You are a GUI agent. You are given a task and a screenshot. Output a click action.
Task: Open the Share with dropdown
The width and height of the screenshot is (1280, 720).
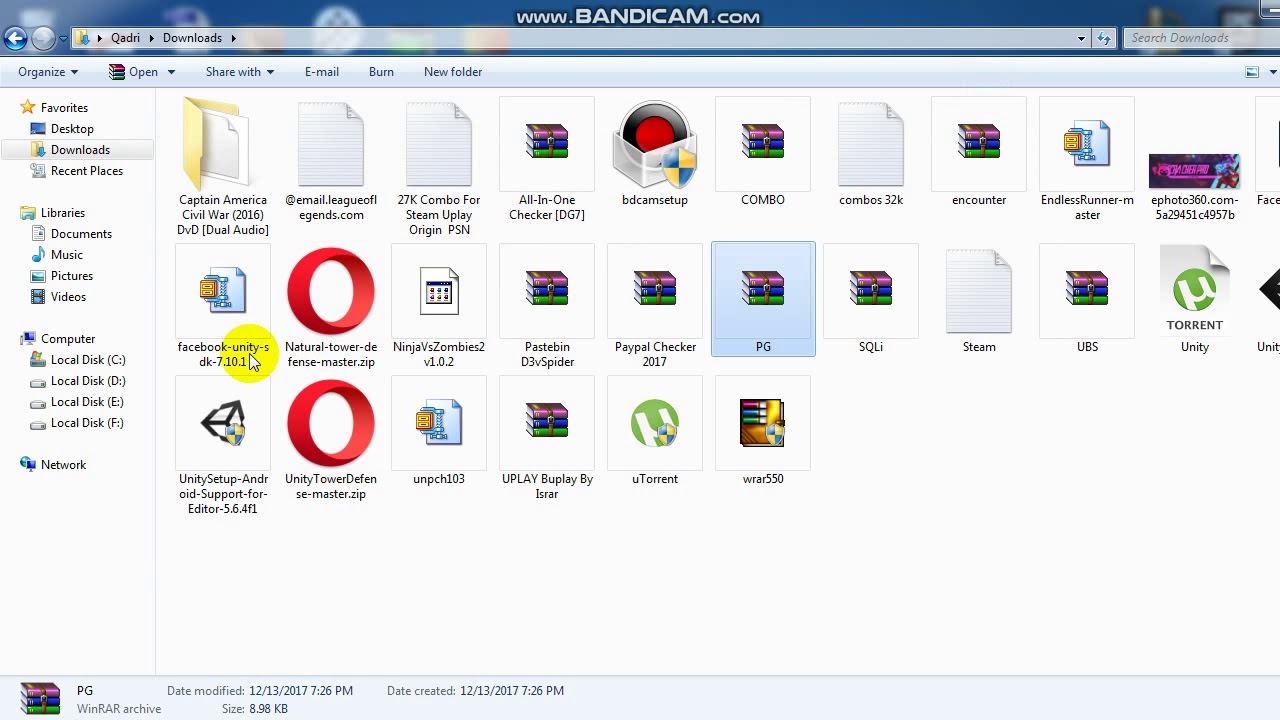(239, 72)
